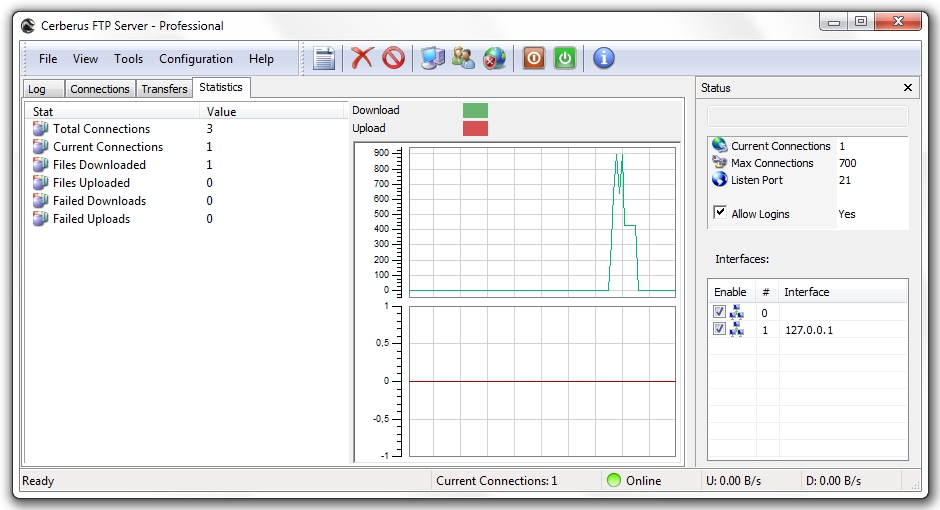Click the green Online status indicator

[613, 480]
